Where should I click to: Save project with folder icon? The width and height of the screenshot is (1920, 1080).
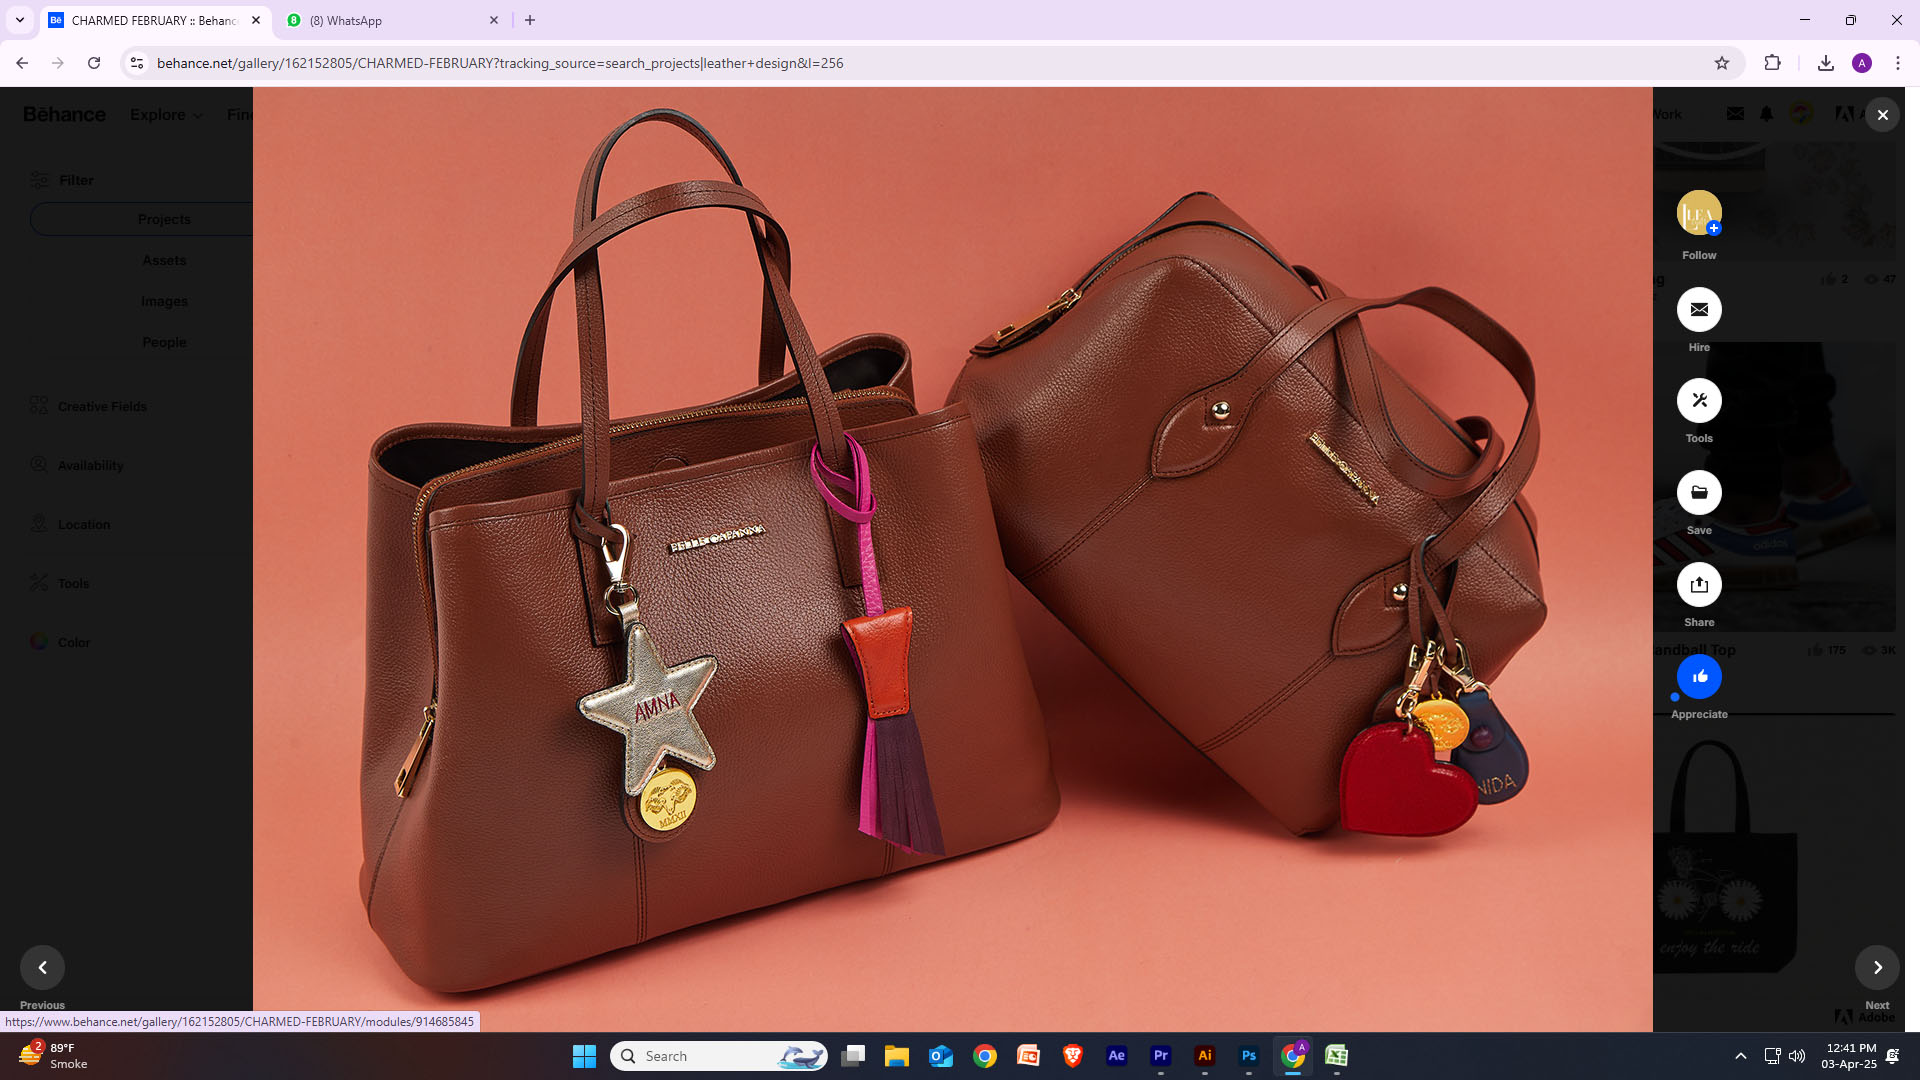[1699, 493]
